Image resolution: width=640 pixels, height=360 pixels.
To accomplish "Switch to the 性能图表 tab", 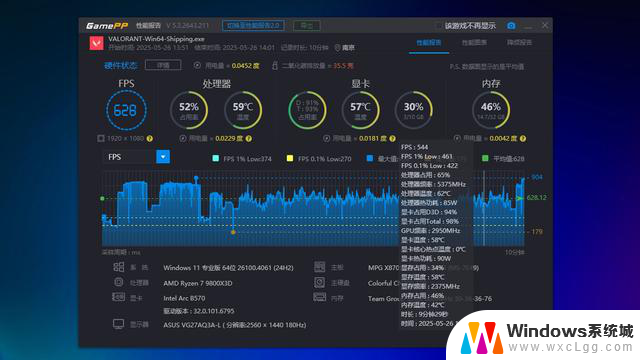I will click(474, 43).
